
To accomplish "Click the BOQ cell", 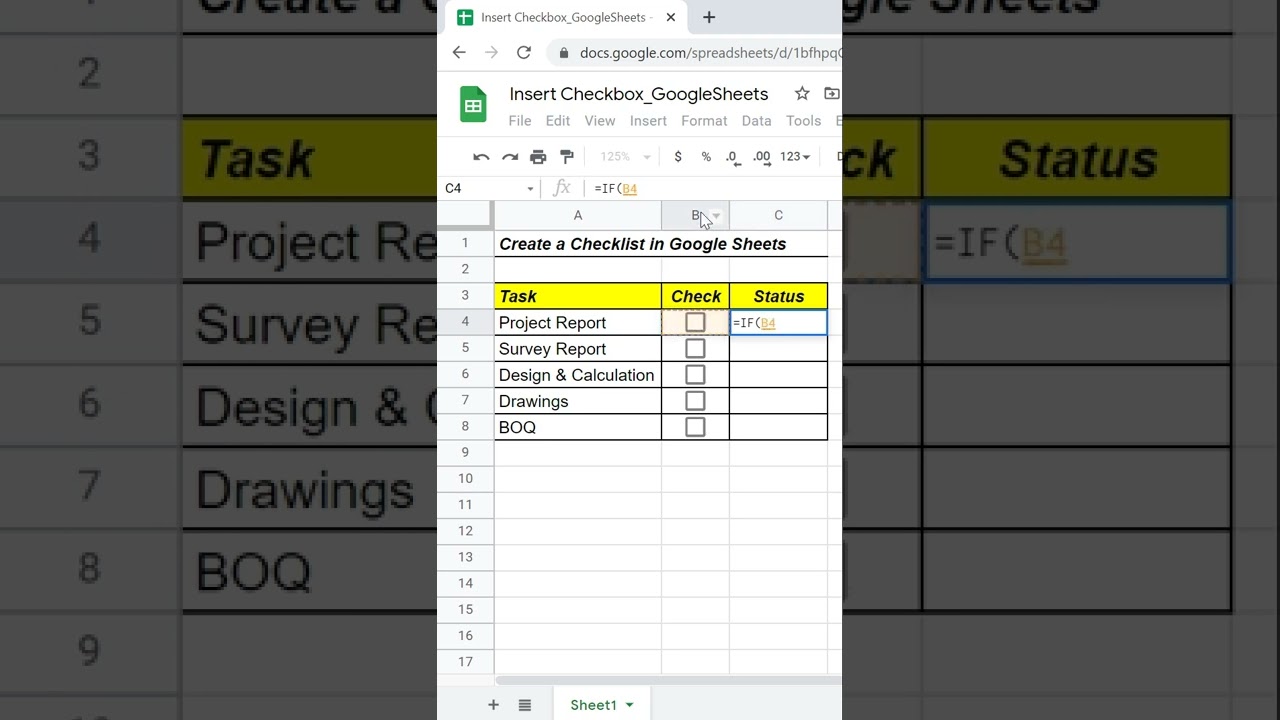I will click(x=578, y=427).
